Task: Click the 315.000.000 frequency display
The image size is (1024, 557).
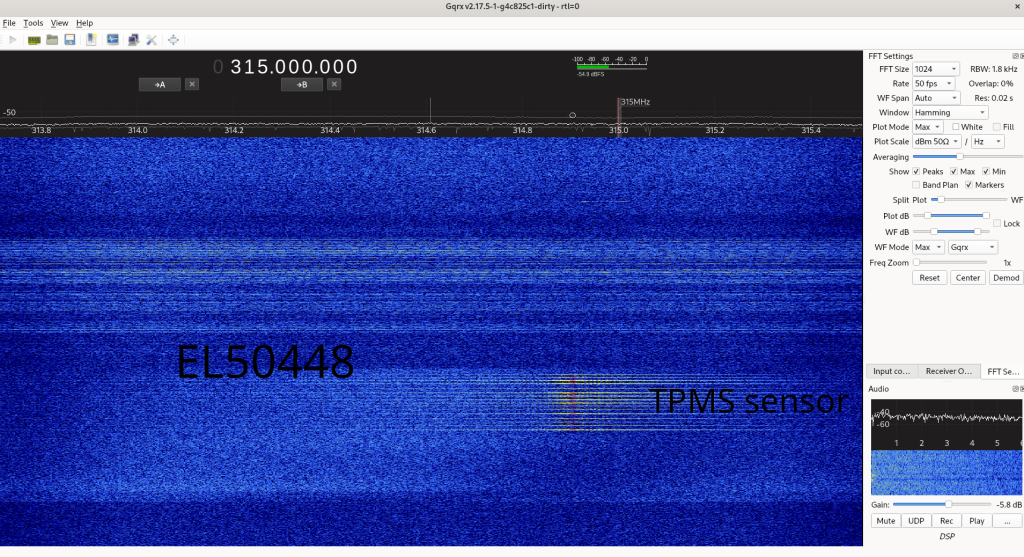Action: click(286, 67)
